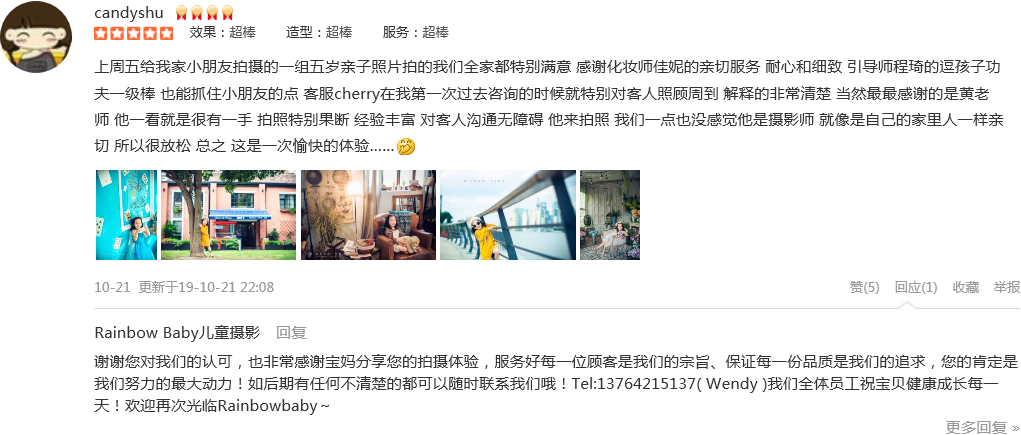Open the pink building photo thumbnail
The height and width of the screenshot is (435, 1021).
tap(229, 215)
